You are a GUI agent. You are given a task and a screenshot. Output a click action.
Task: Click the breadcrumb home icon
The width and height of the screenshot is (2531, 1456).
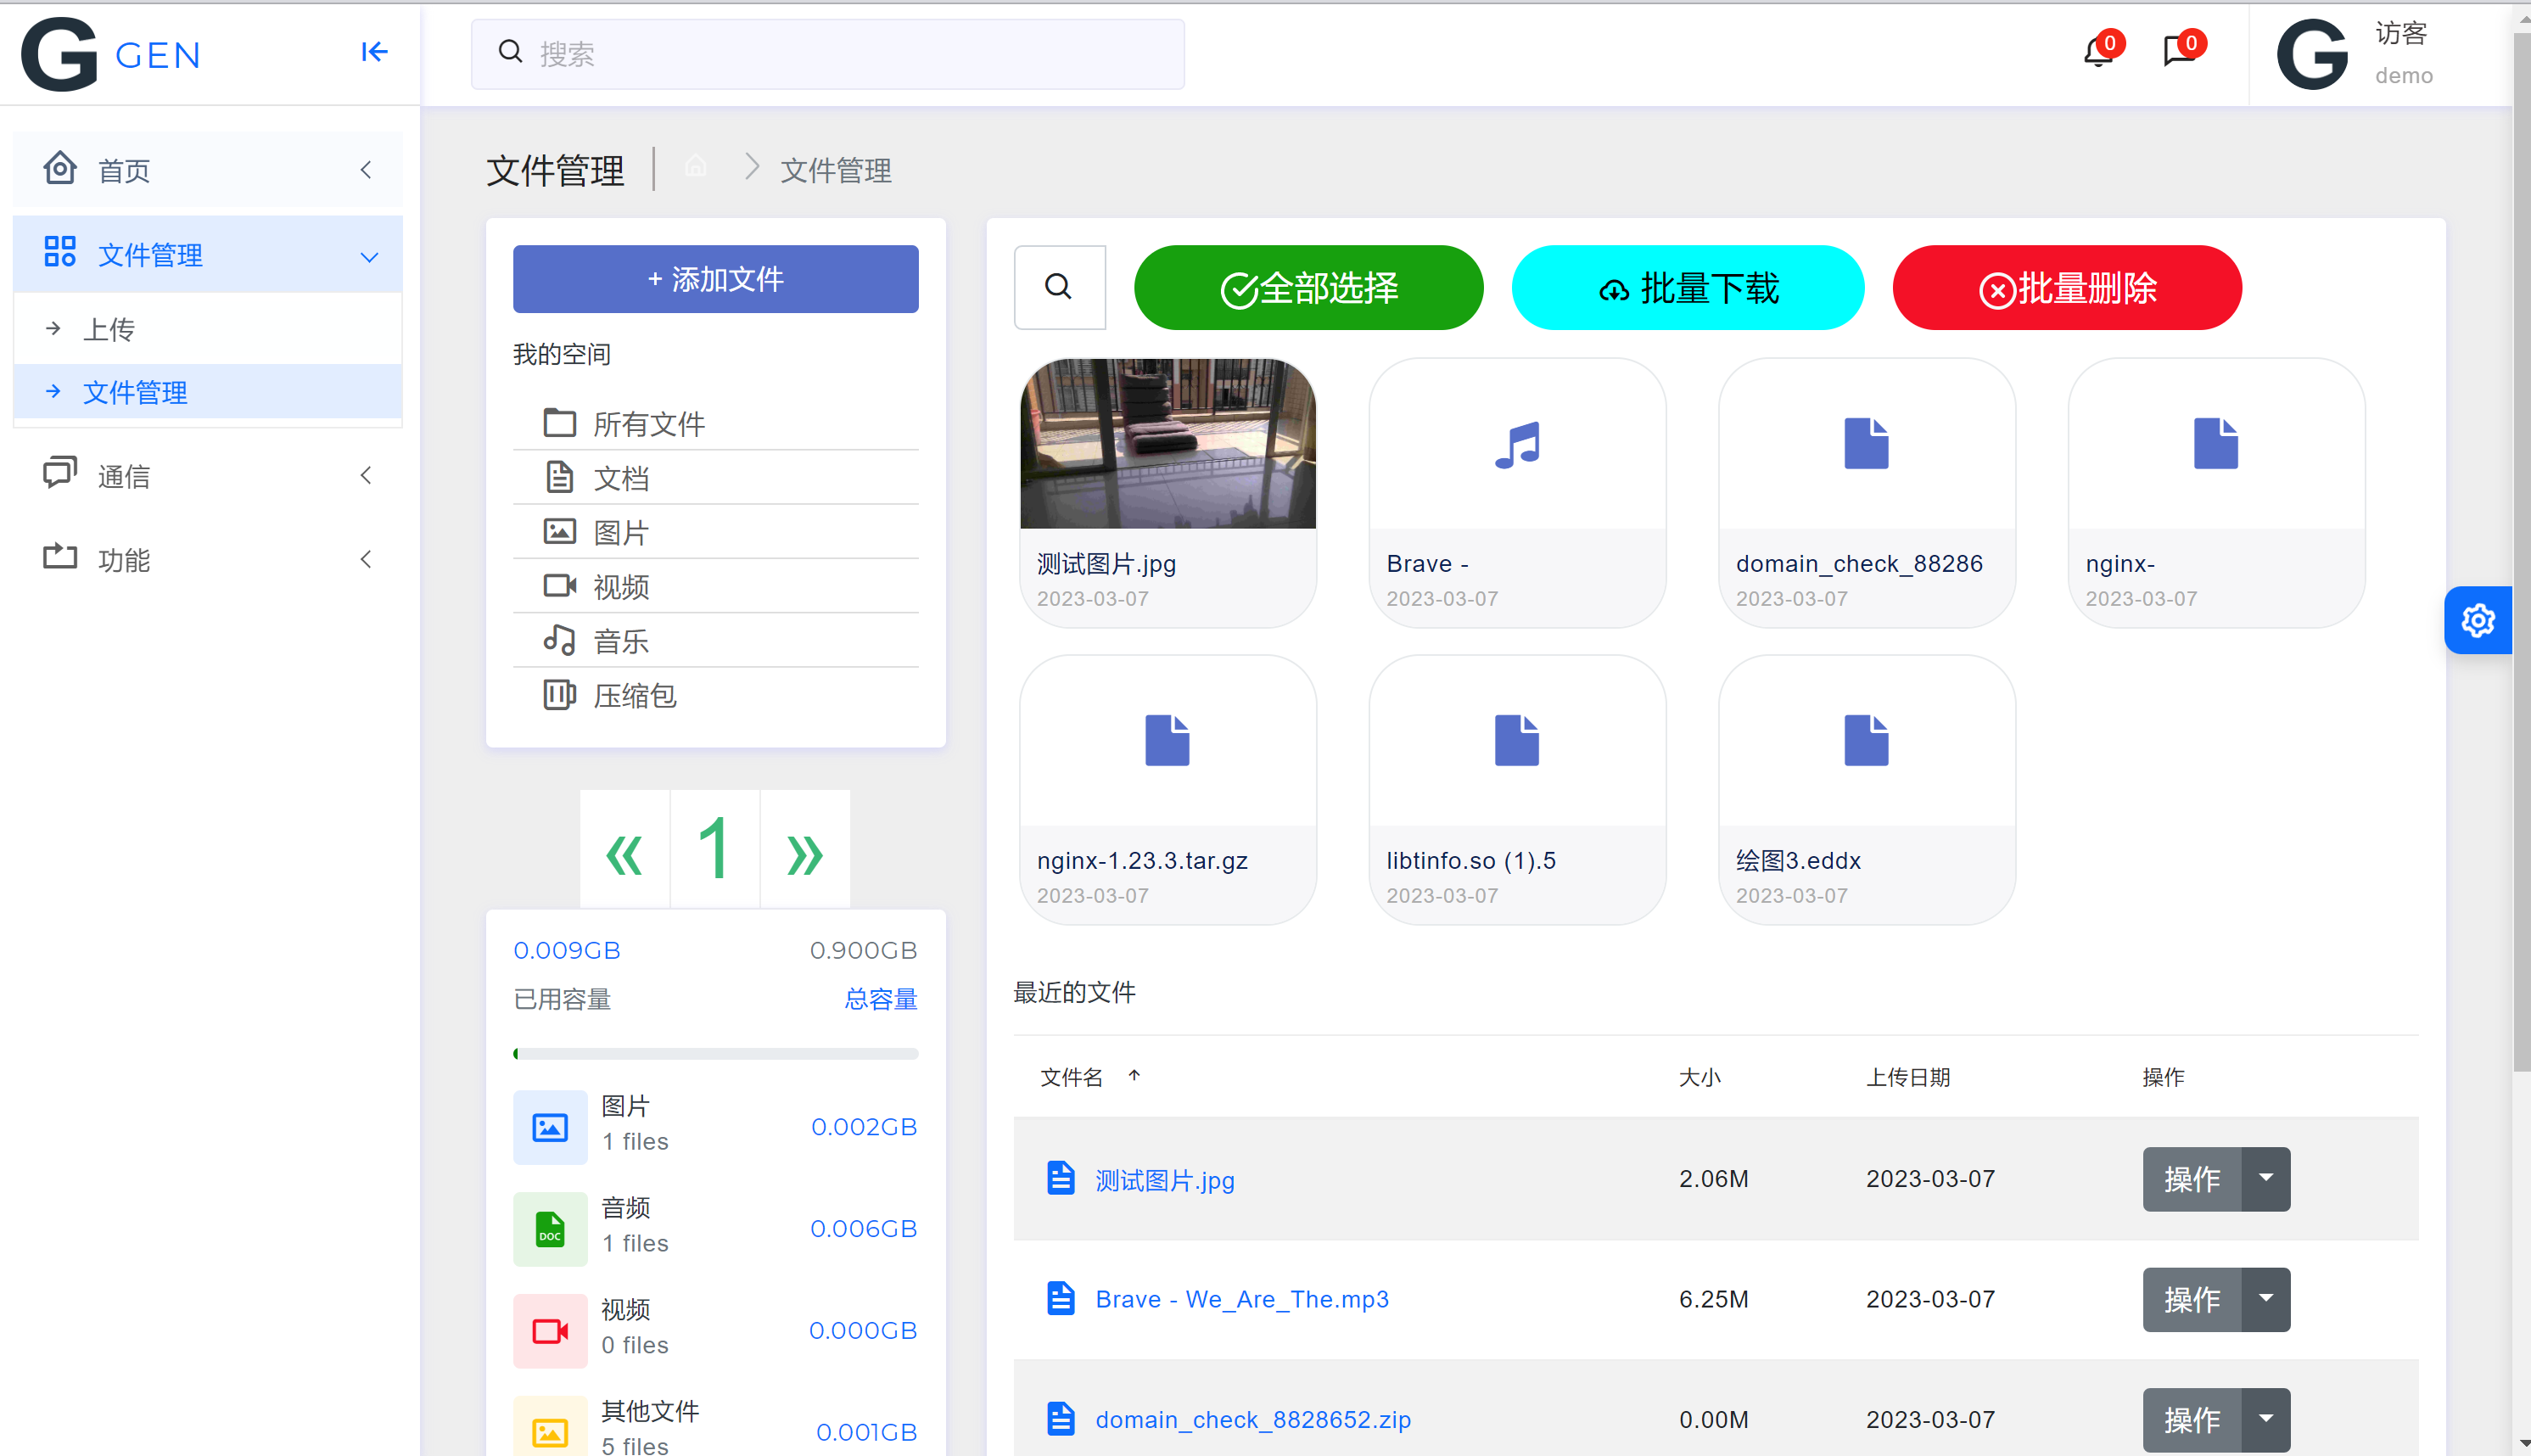click(695, 166)
